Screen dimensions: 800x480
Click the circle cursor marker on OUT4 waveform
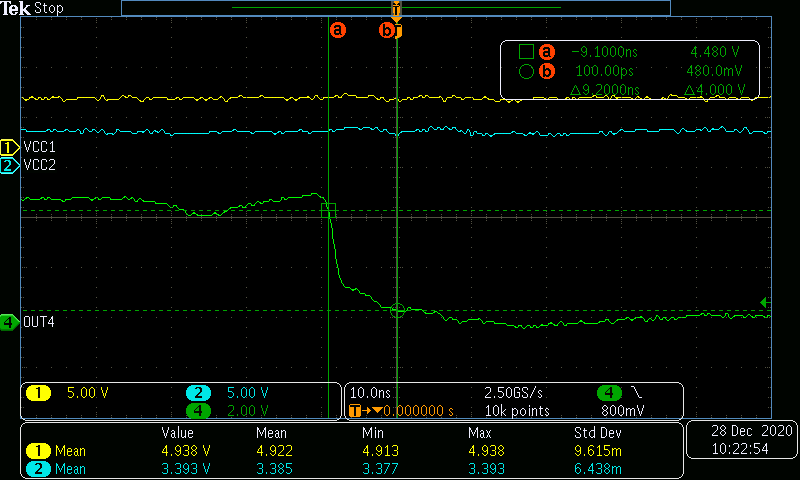[397, 310]
